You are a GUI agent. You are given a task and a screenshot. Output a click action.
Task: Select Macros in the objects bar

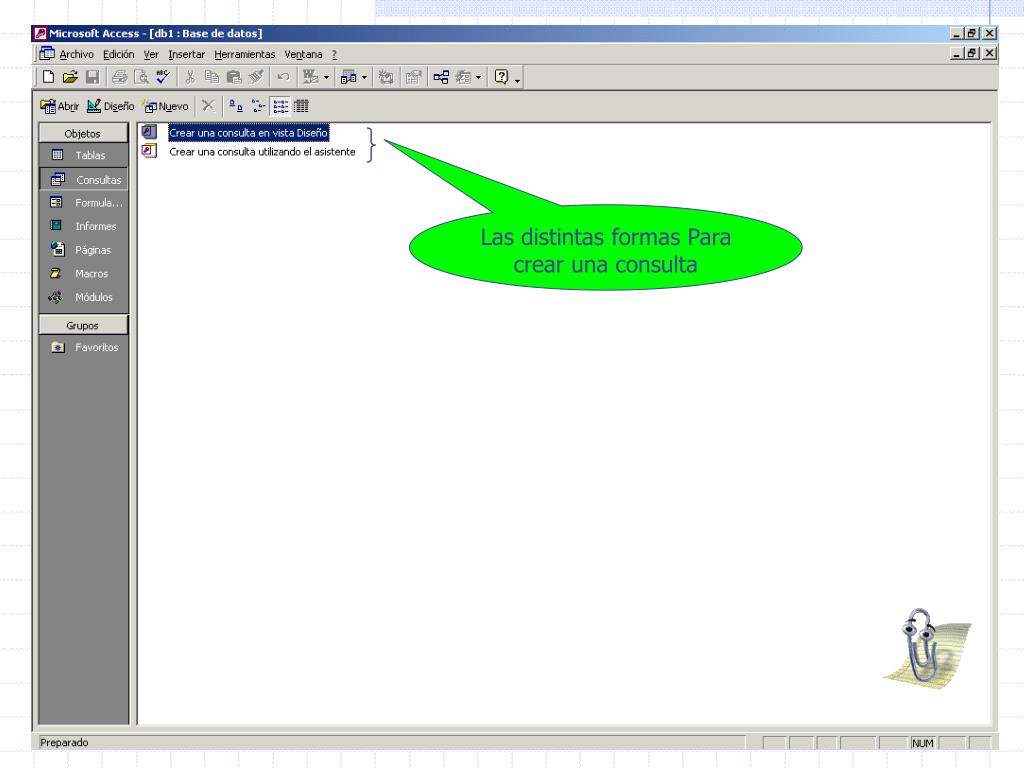pyautogui.click(x=83, y=273)
